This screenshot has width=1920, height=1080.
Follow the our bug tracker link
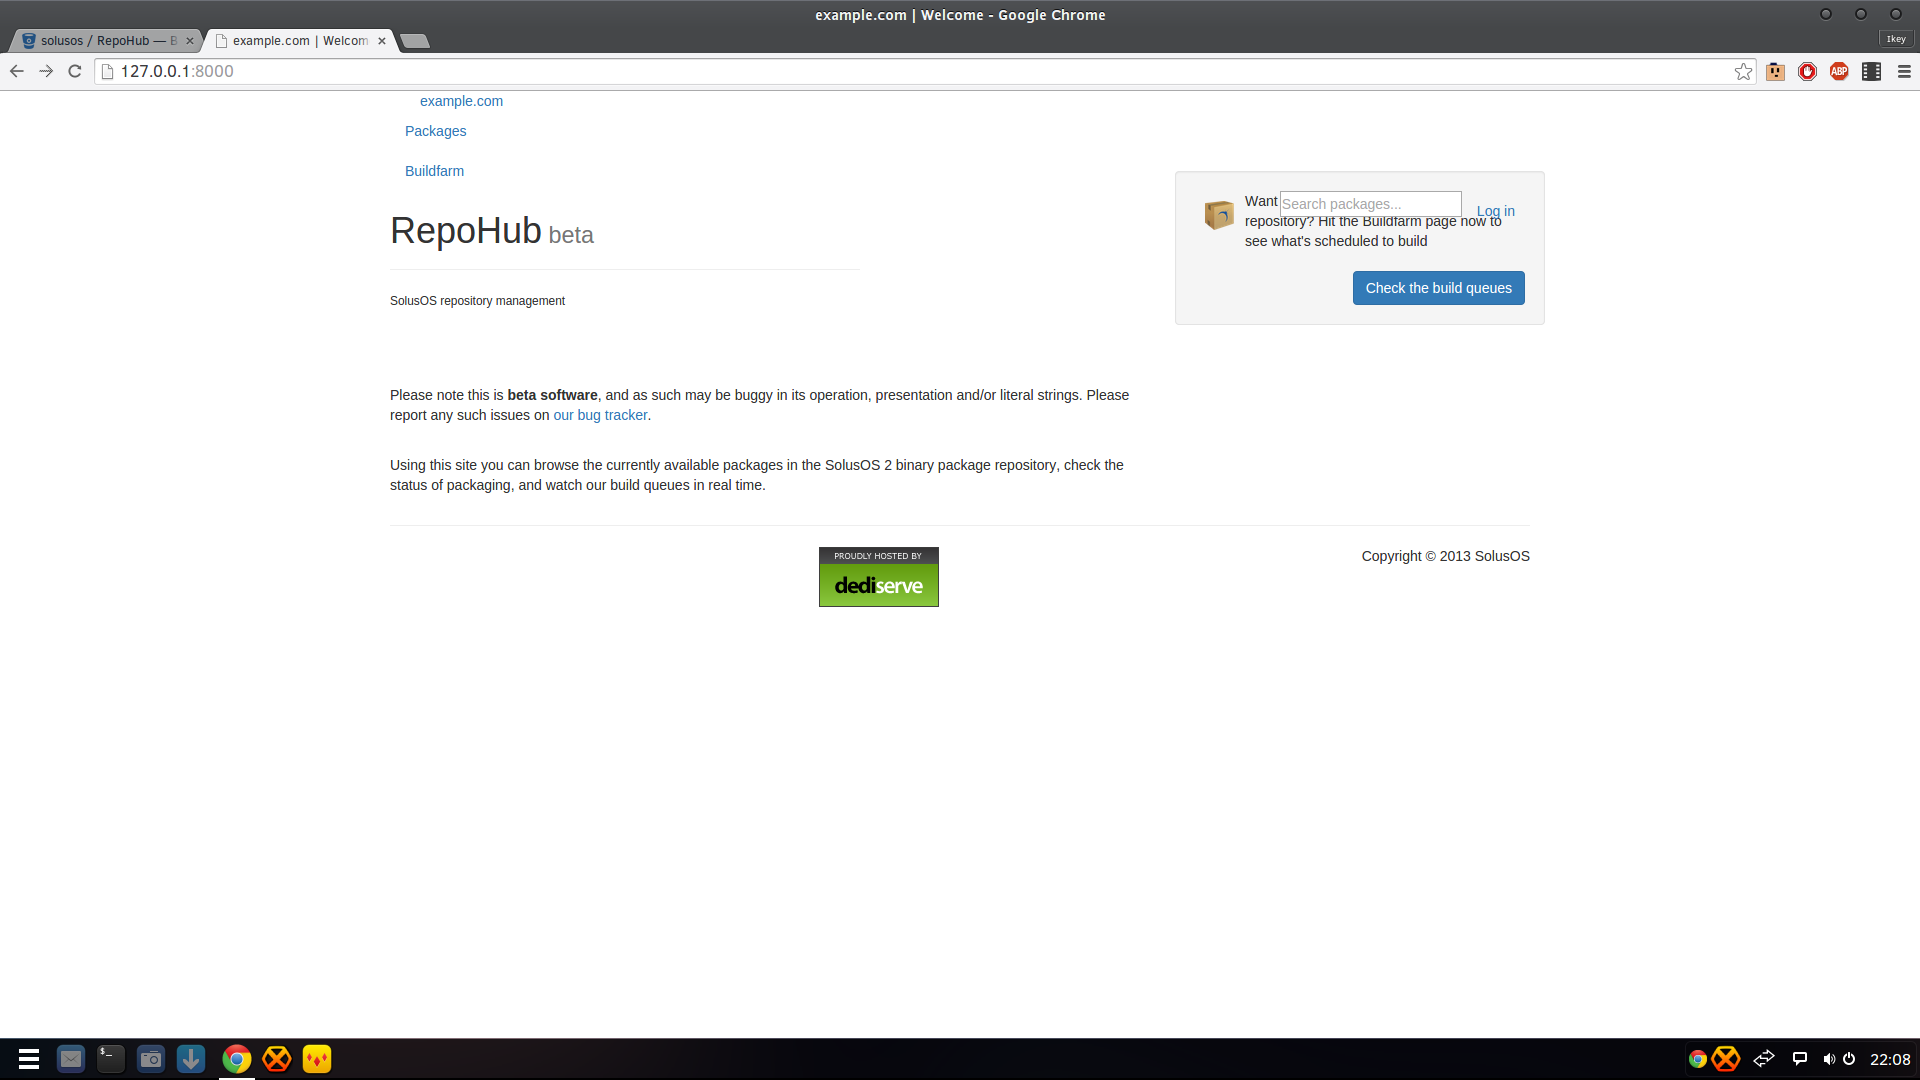pyautogui.click(x=600, y=415)
